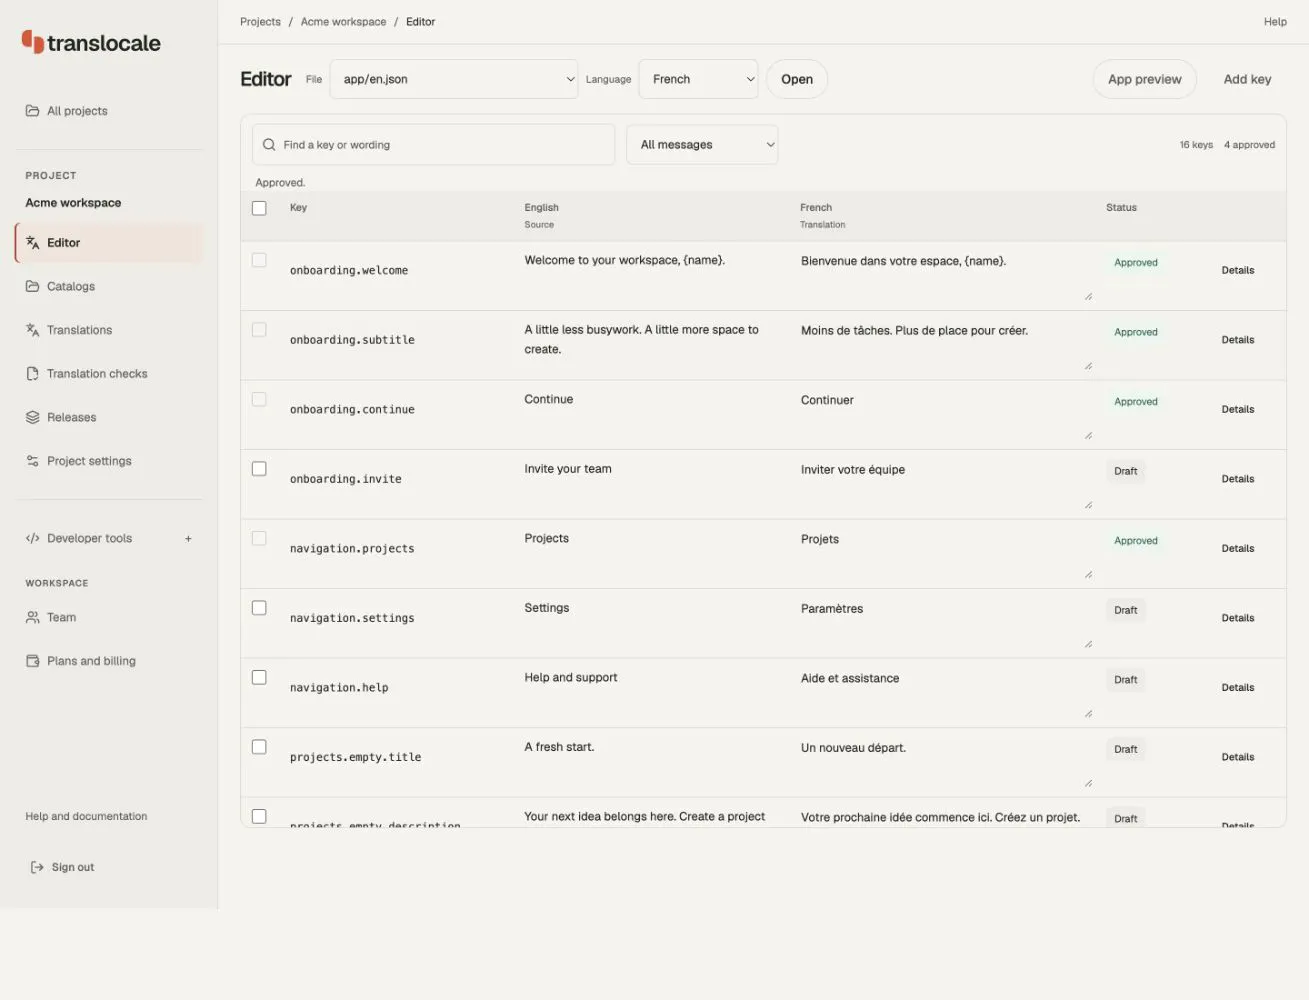Click Acme workspace in the breadcrumb
Screen dimensions: 1309x1000
343,22
